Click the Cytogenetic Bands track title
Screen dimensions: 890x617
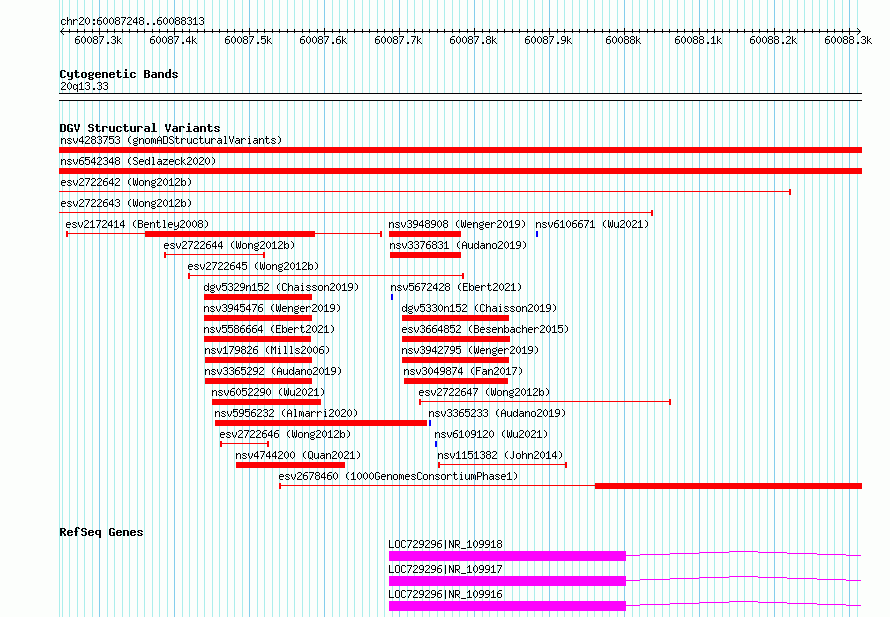tap(119, 74)
